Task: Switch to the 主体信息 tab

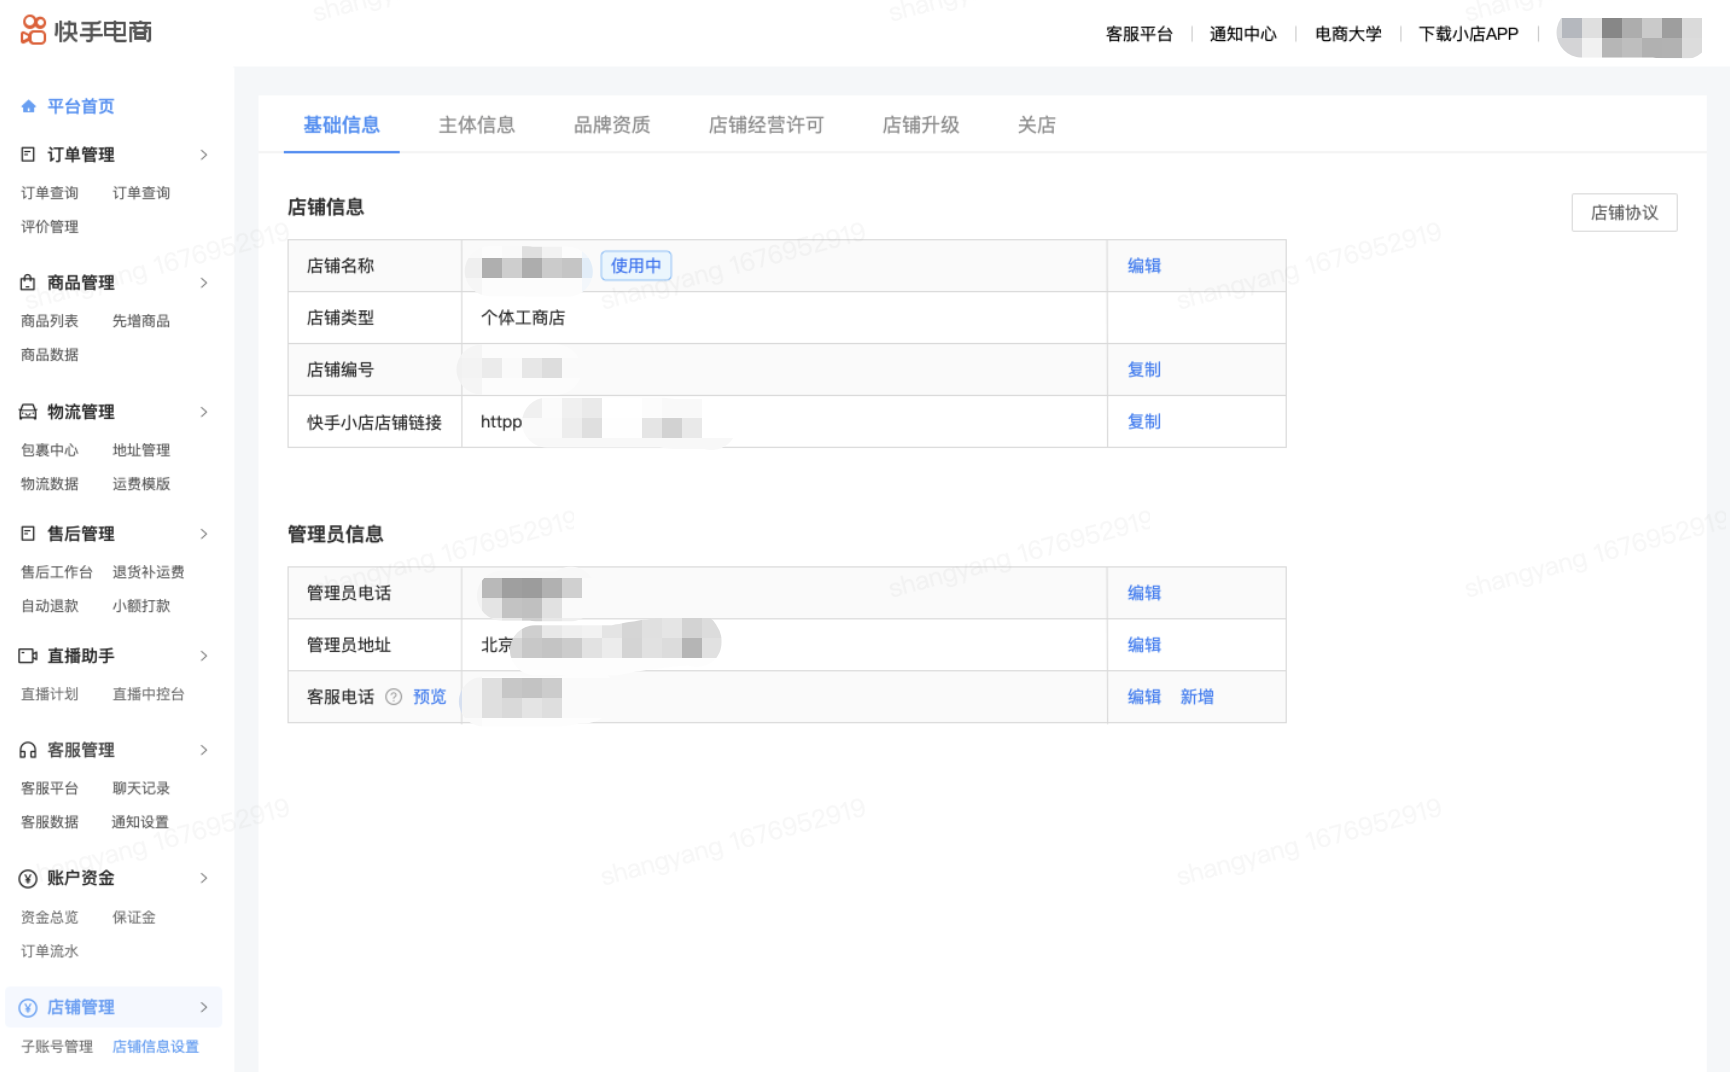Action: coord(476,125)
